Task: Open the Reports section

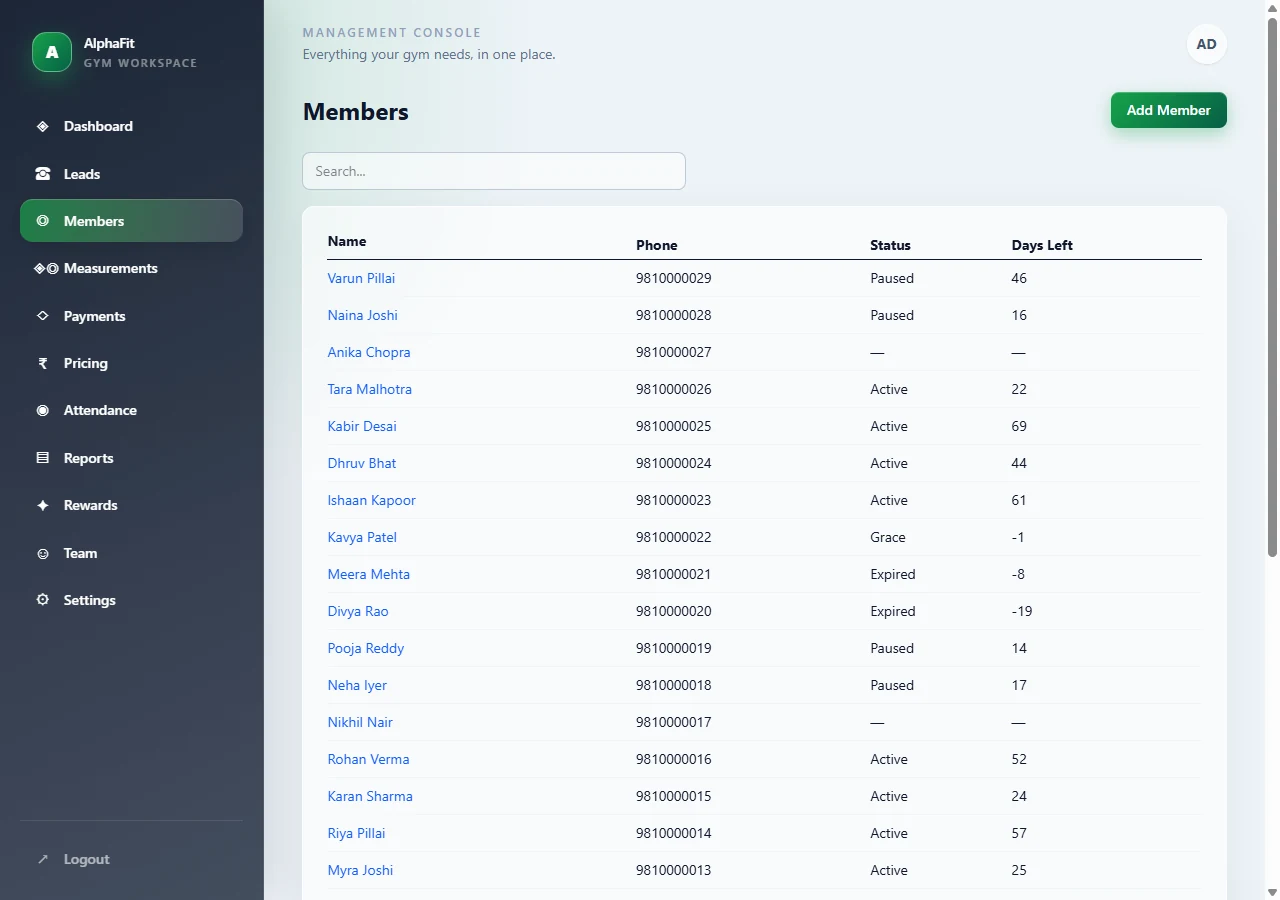Action: (131, 458)
